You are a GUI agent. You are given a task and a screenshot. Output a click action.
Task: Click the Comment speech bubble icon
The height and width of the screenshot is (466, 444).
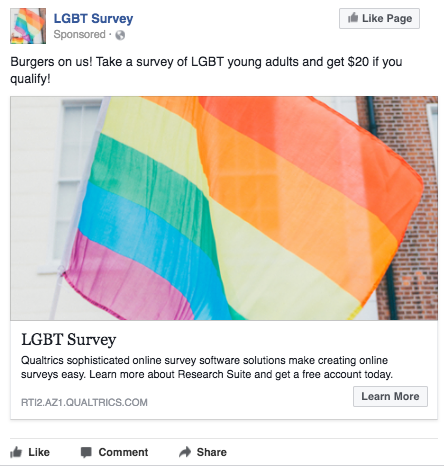[x=86, y=452]
